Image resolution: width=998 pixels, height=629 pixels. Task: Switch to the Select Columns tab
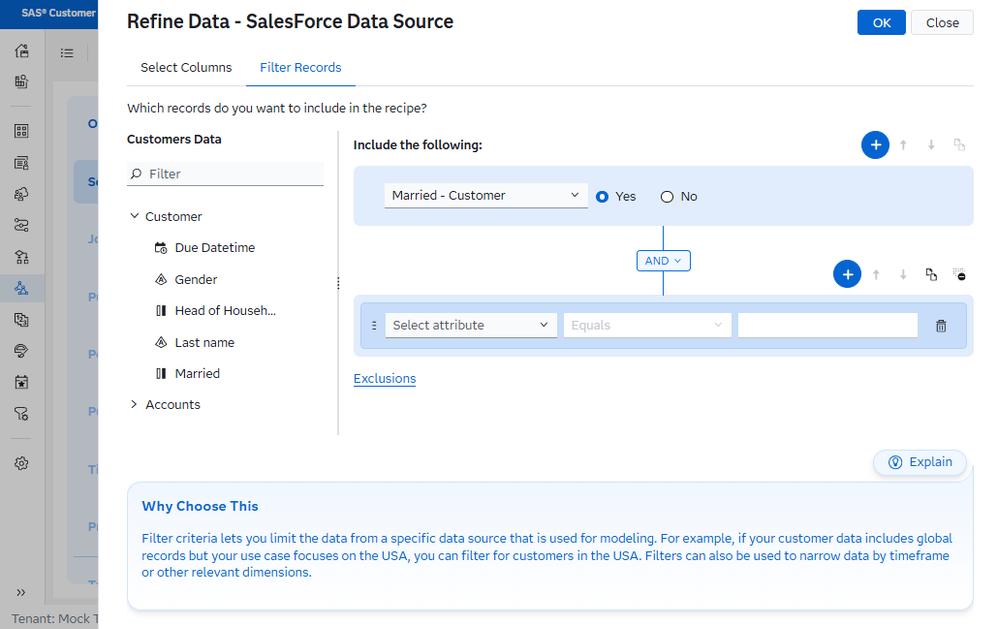coord(186,67)
